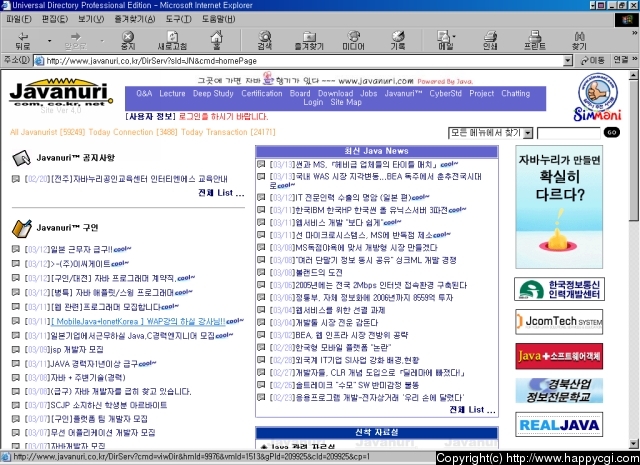Click the site search text input field
Screen dimensions: 640x465
point(569,133)
